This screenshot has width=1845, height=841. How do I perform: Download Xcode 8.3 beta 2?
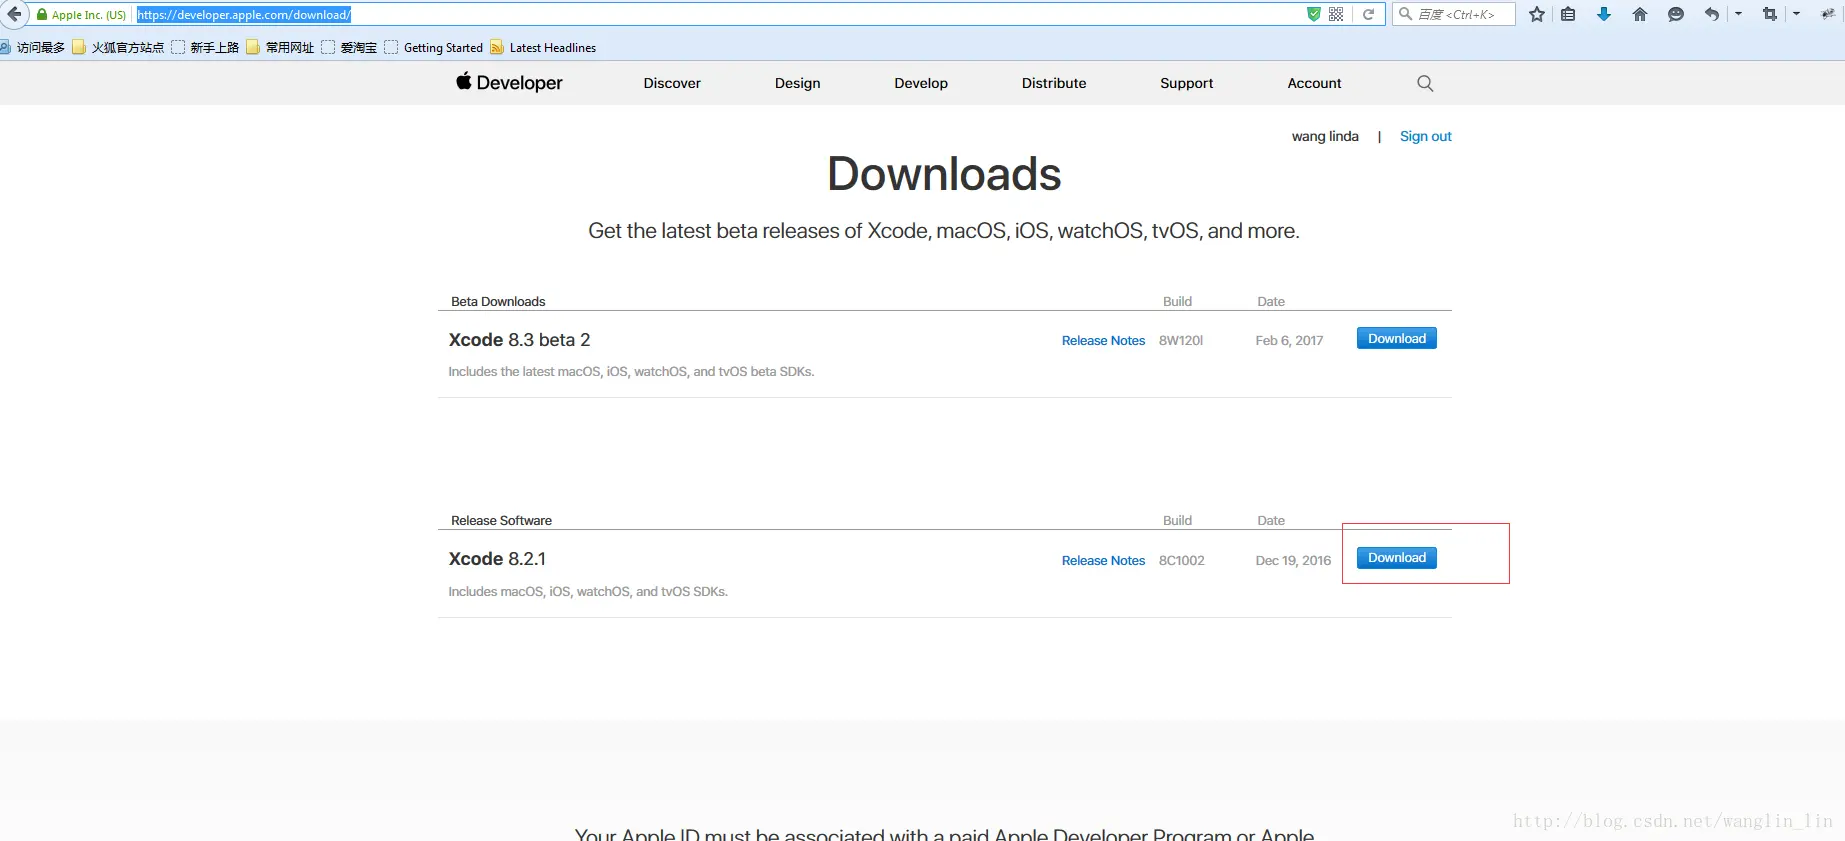1396,338
